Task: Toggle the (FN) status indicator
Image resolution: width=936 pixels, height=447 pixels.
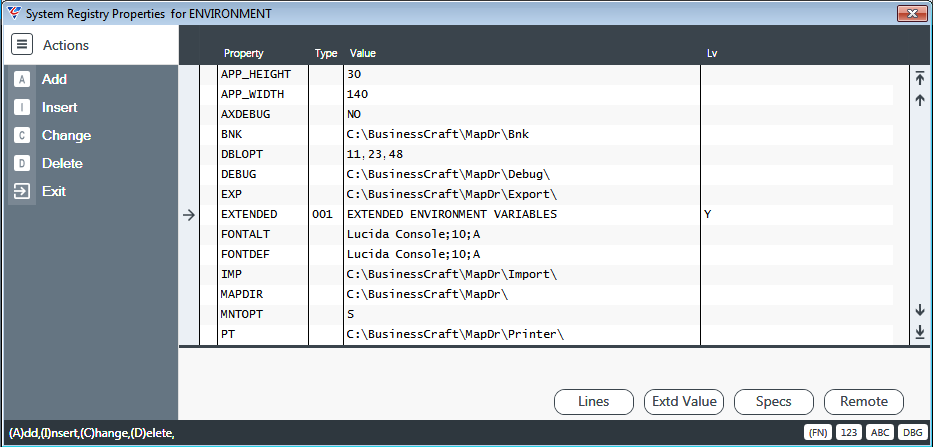Action: (818, 433)
